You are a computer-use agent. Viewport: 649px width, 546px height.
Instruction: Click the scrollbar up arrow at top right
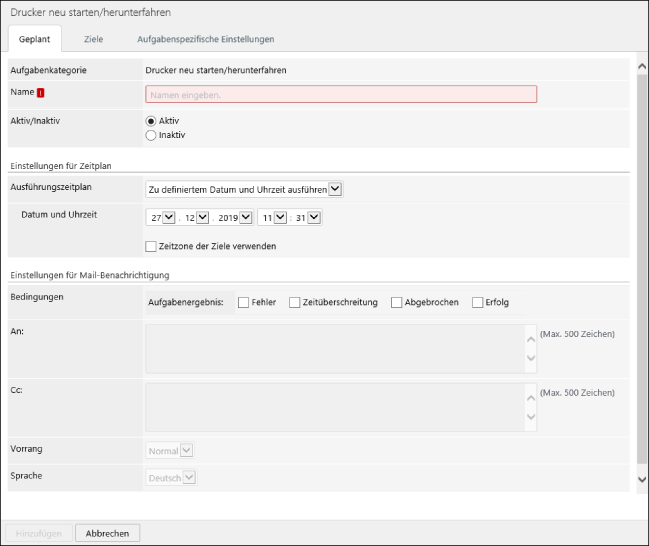click(x=641, y=66)
